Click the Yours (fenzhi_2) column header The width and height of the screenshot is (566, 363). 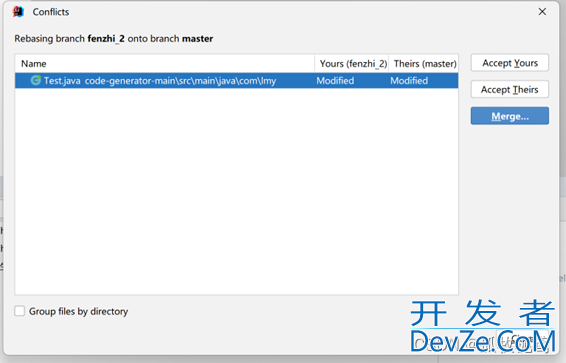click(352, 64)
